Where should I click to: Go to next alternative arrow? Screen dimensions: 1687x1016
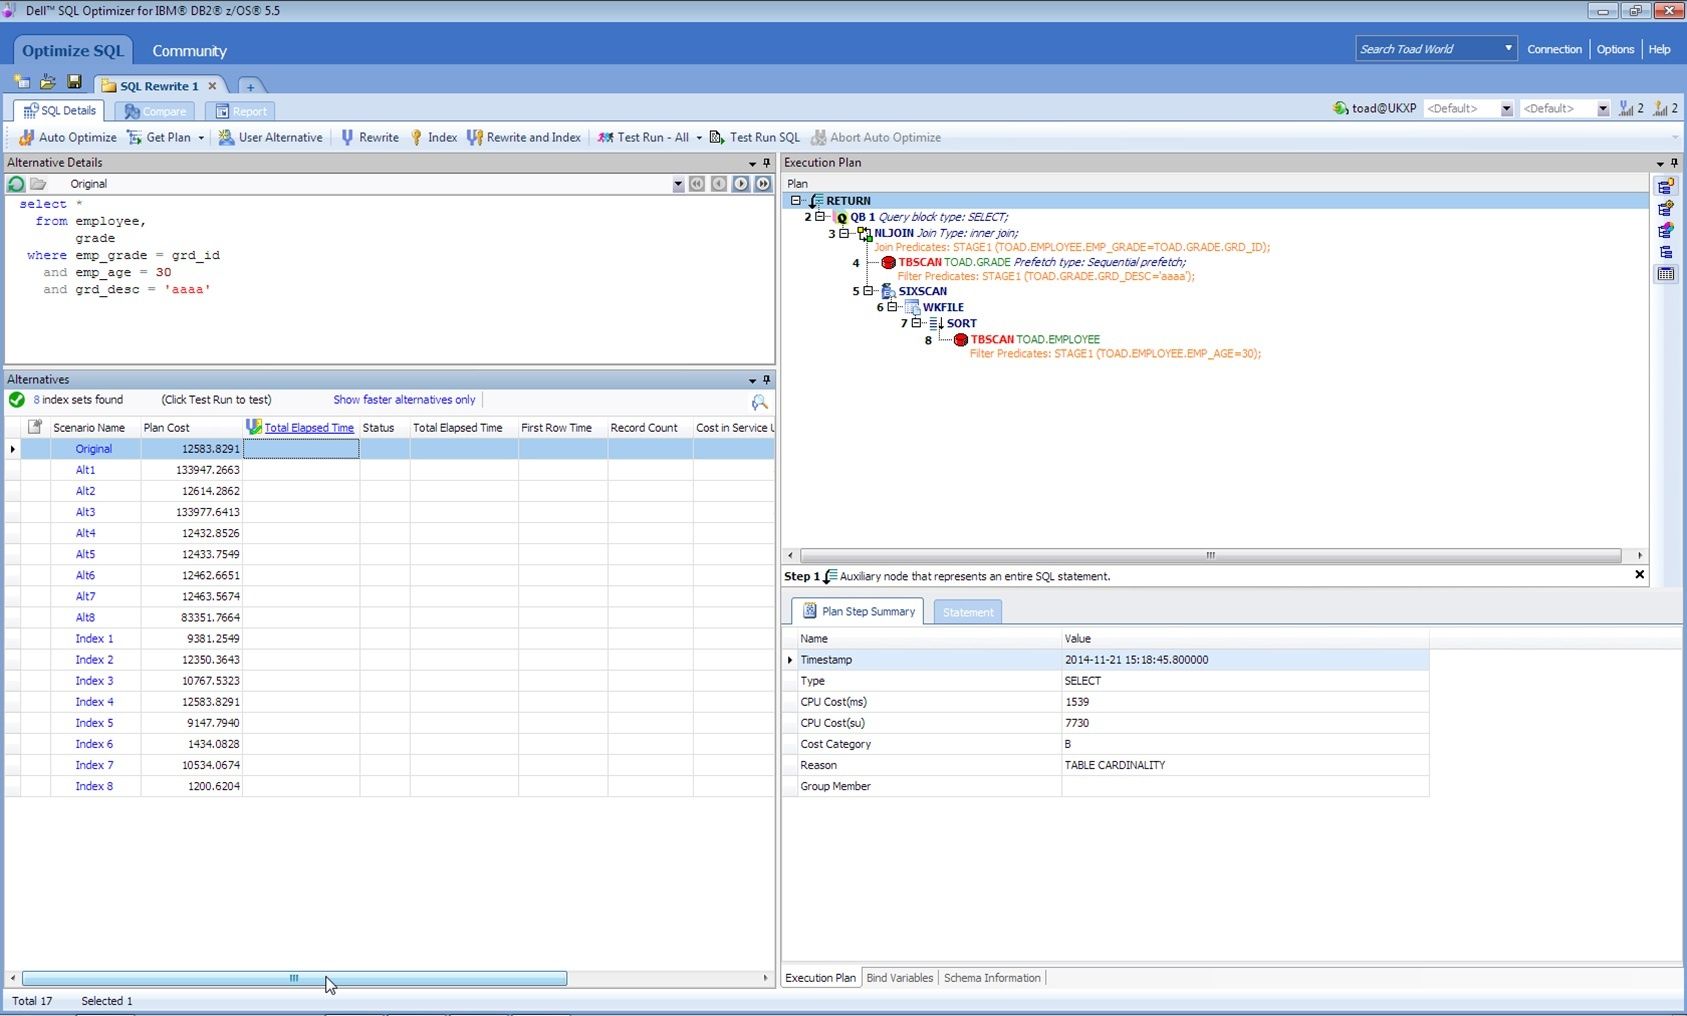click(741, 184)
